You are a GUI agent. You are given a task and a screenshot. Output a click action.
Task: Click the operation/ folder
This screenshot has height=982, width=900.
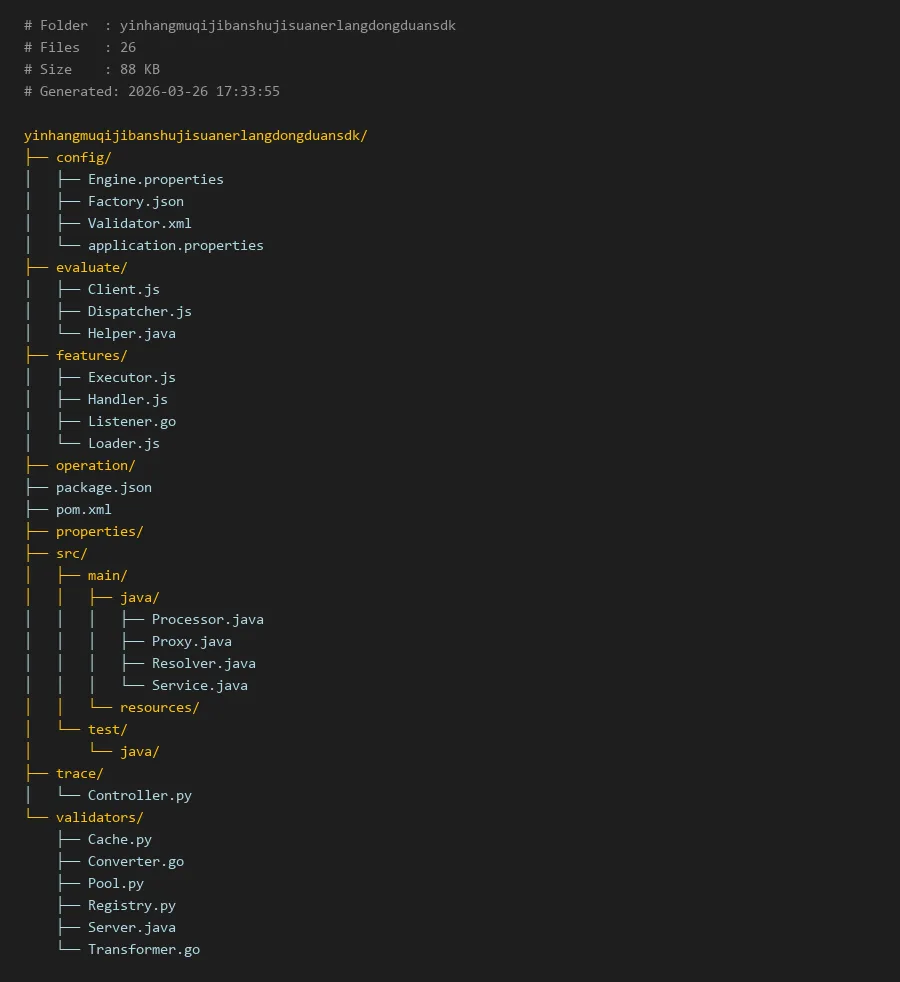pyautogui.click(x=95, y=465)
